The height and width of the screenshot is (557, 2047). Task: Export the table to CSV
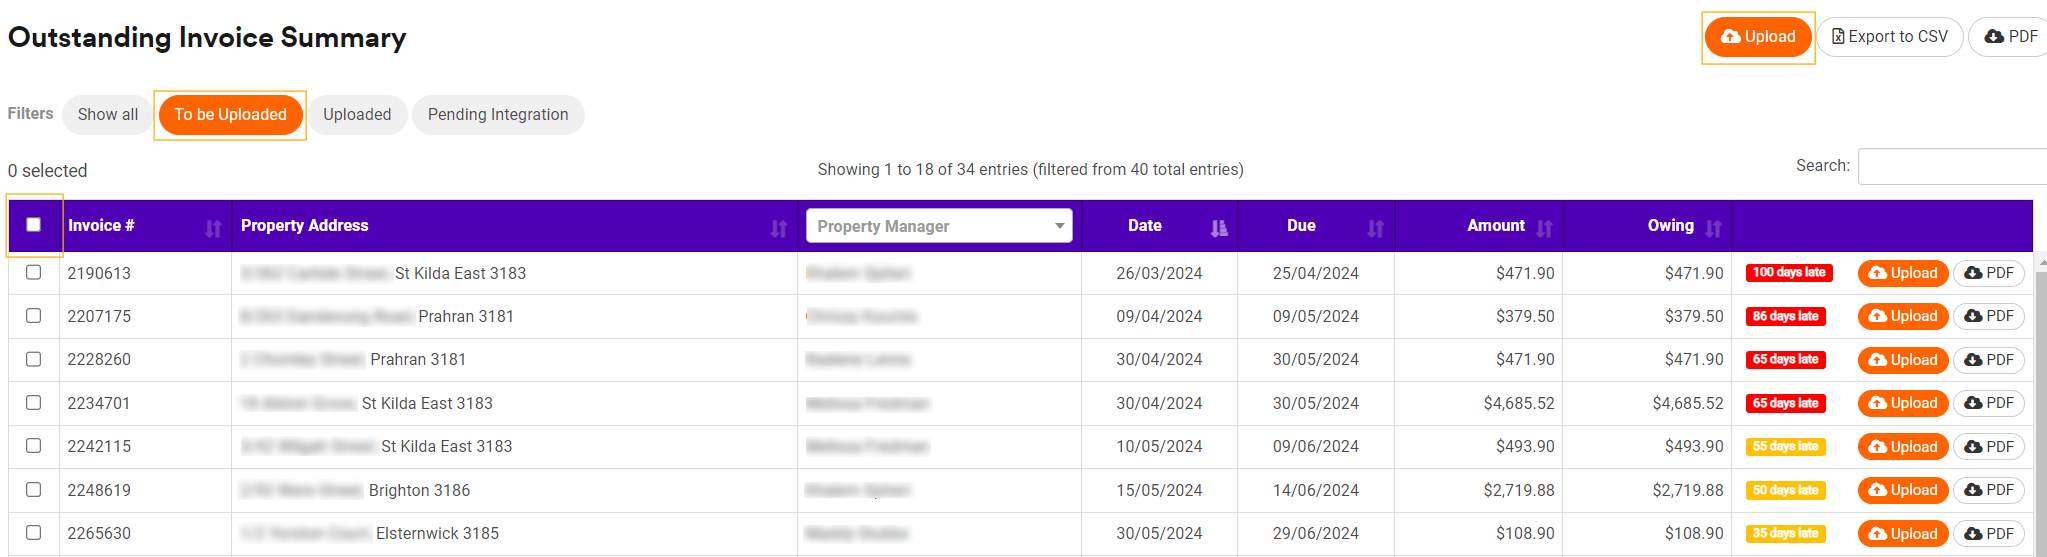click(1889, 37)
